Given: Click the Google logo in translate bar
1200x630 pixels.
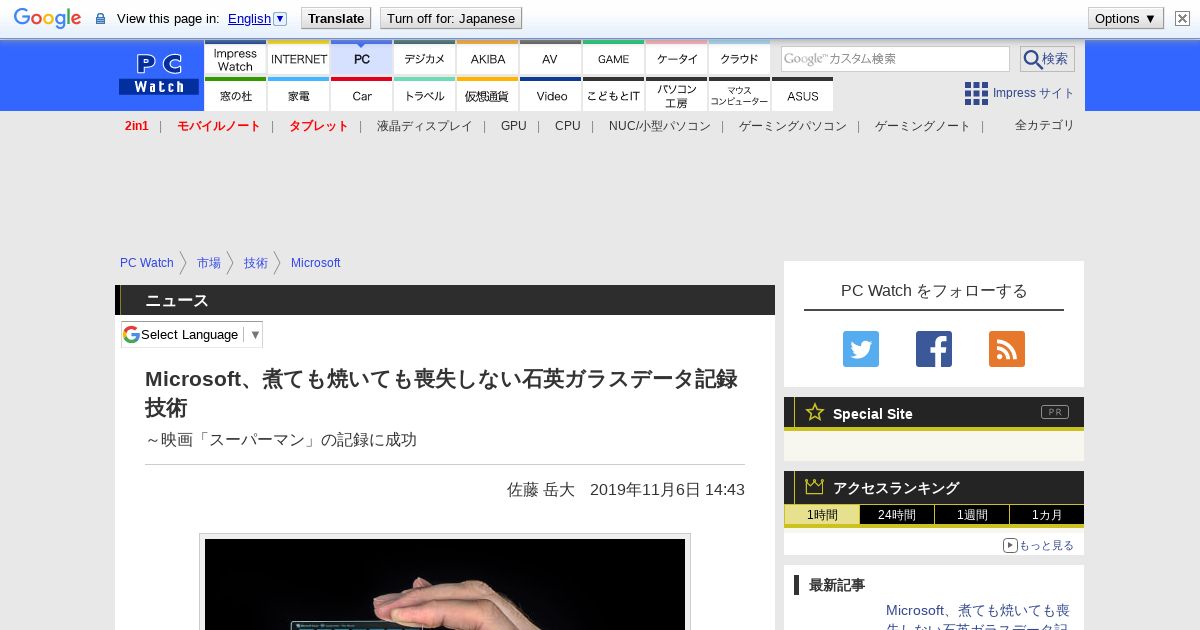Looking at the screenshot, I should click(x=47, y=18).
